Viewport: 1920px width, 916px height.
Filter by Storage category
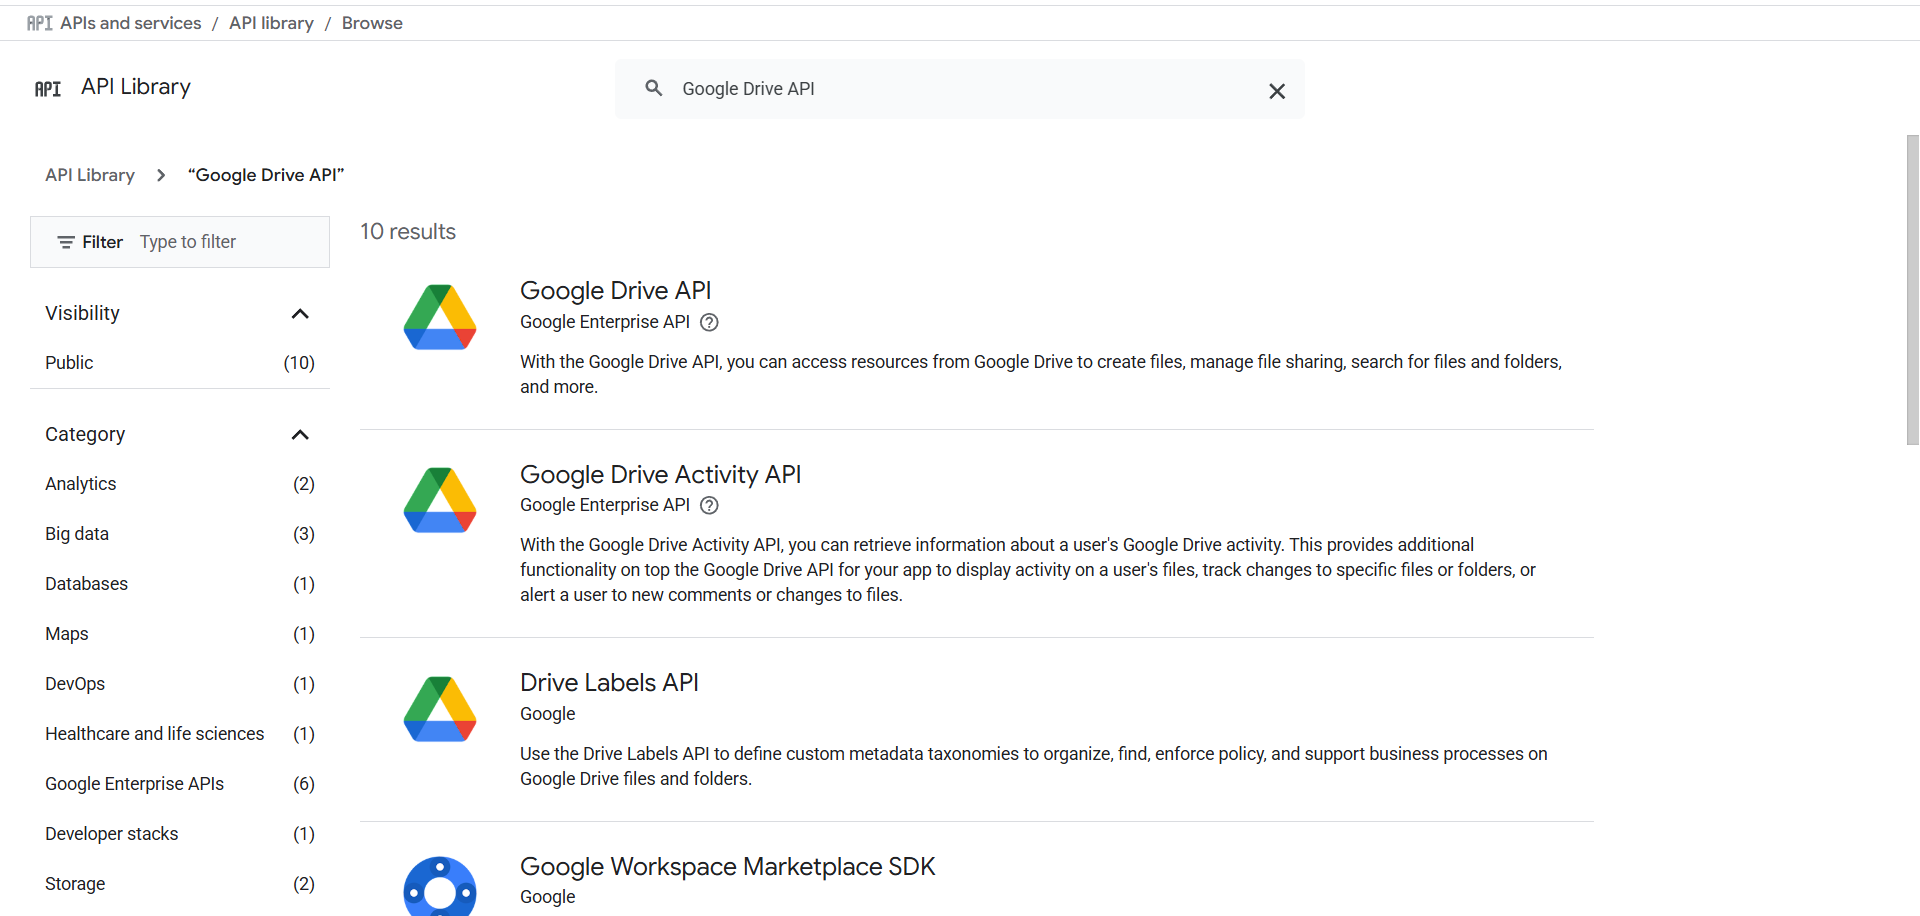(x=180, y=884)
